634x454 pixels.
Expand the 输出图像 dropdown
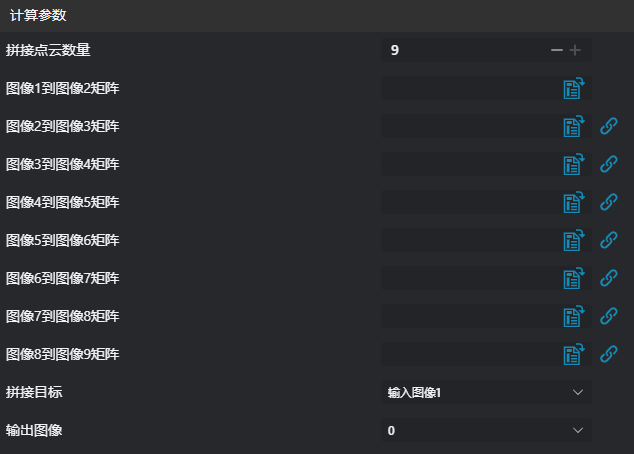click(486, 430)
